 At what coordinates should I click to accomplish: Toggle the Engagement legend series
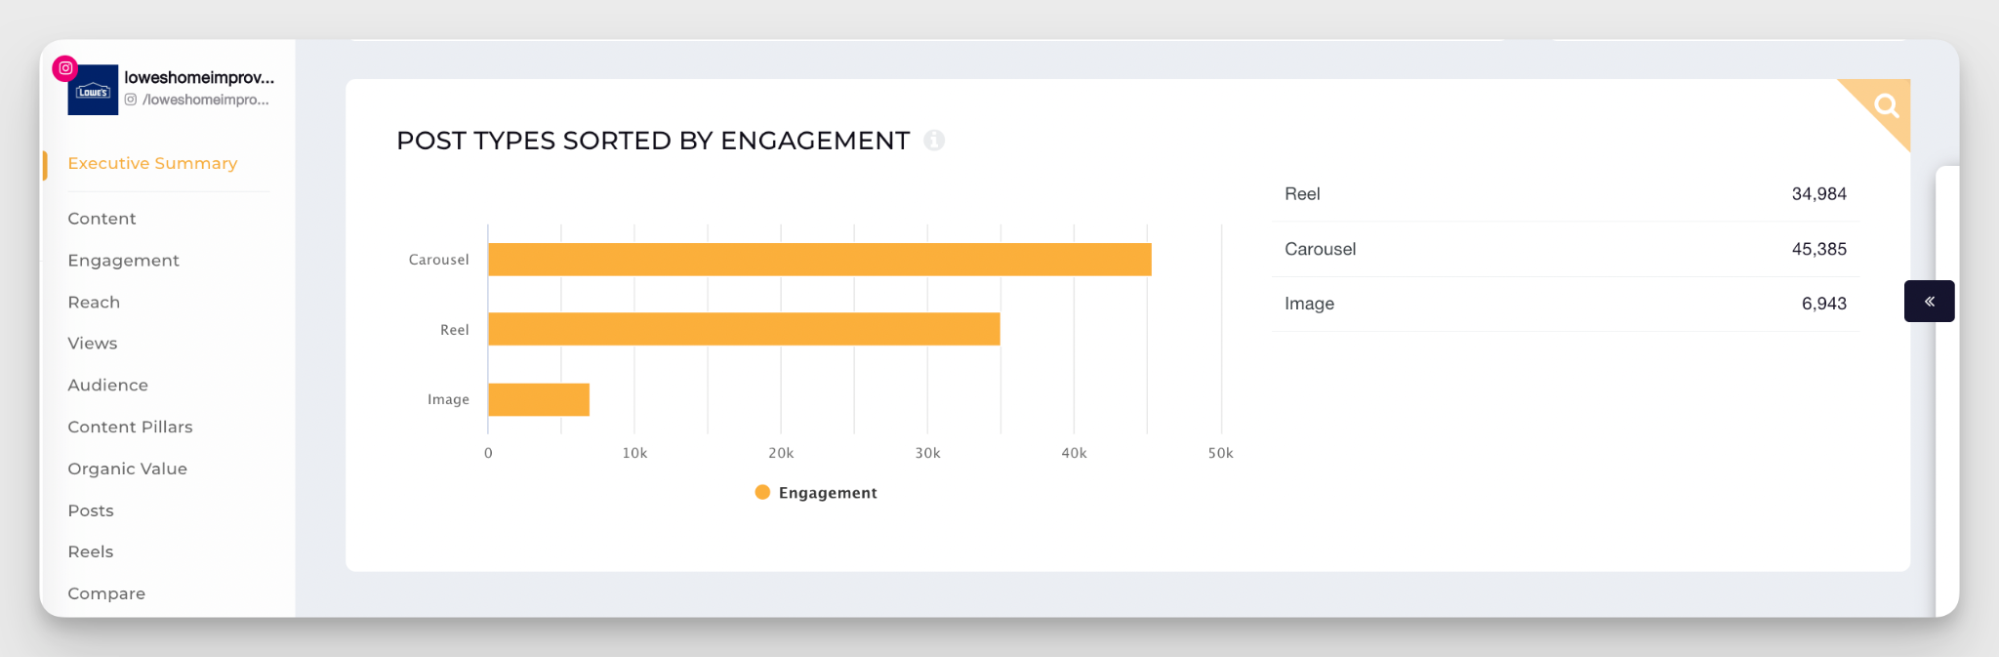pyautogui.click(x=816, y=493)
